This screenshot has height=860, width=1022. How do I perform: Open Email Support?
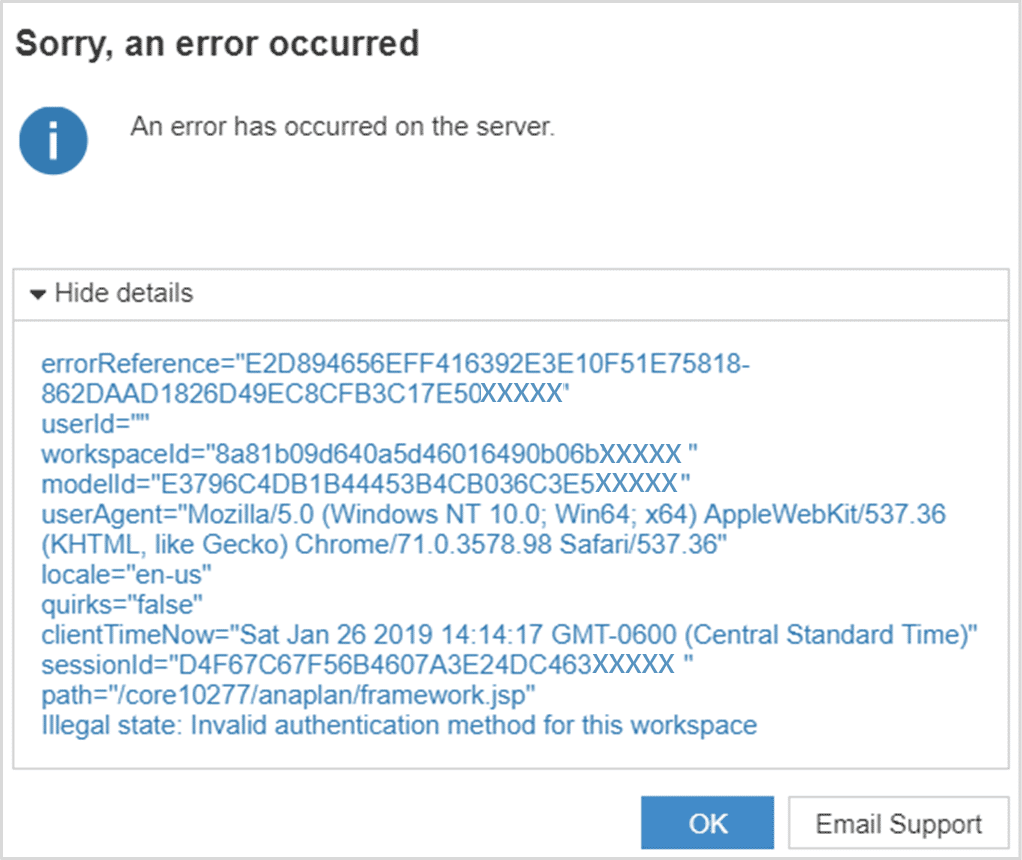point(897,823)
